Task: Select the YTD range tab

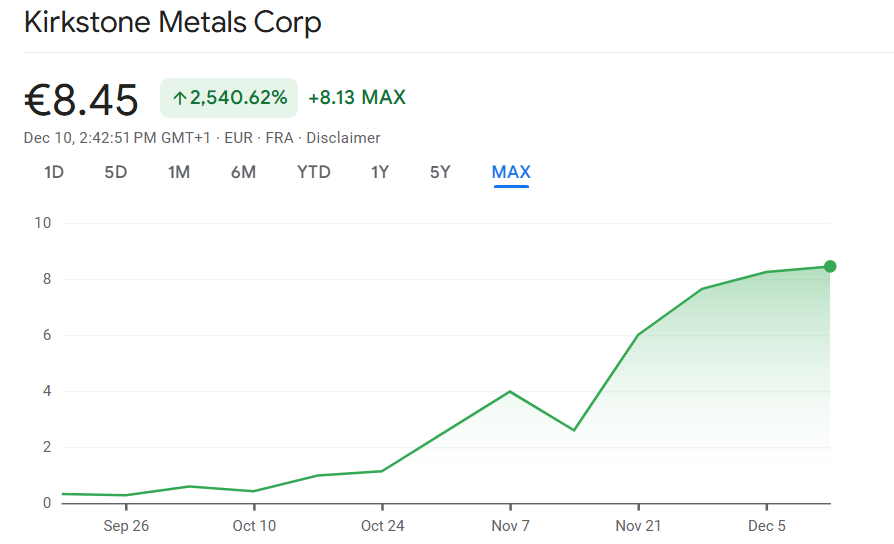Action: (x=314, y=172)
